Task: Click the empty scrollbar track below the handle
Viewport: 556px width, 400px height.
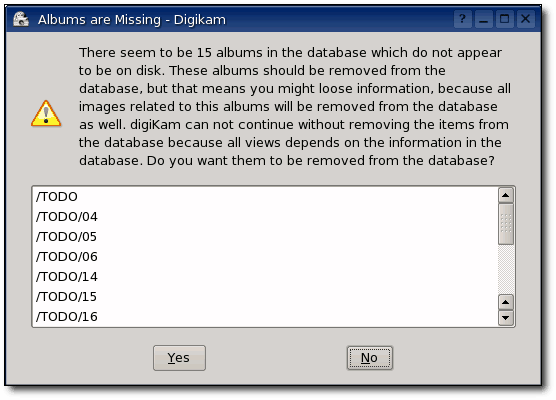Action: click(506, 270)
